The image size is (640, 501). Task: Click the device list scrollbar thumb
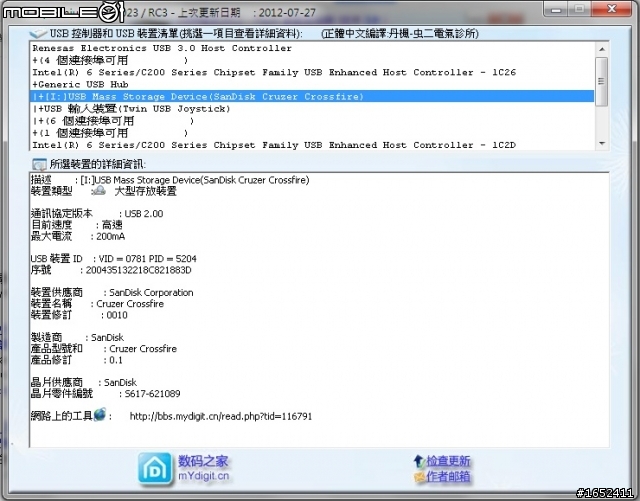[602, 81]
